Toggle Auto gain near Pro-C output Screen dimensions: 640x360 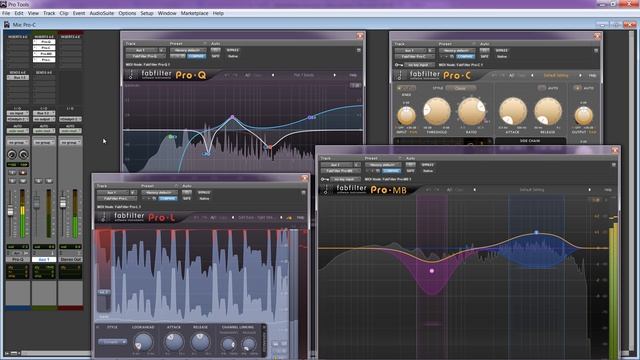tap(577, 88)
